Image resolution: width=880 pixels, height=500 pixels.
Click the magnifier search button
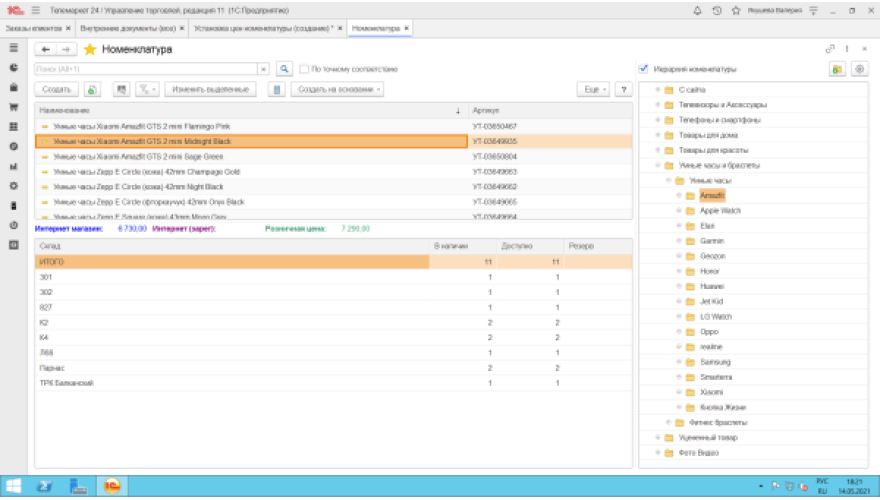point(285,69)
